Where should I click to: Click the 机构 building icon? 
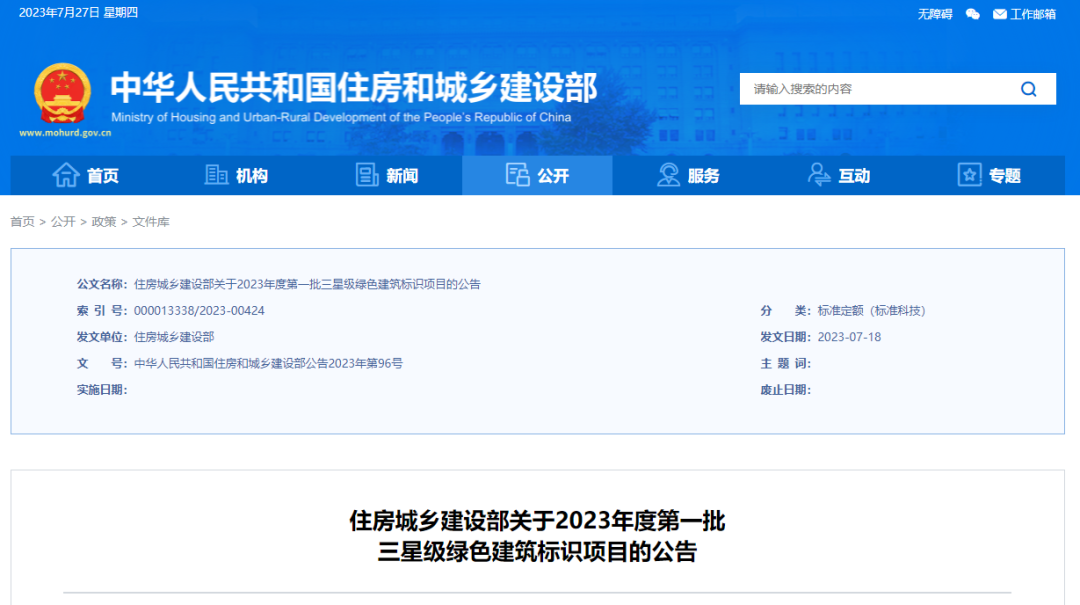(215, 175)
